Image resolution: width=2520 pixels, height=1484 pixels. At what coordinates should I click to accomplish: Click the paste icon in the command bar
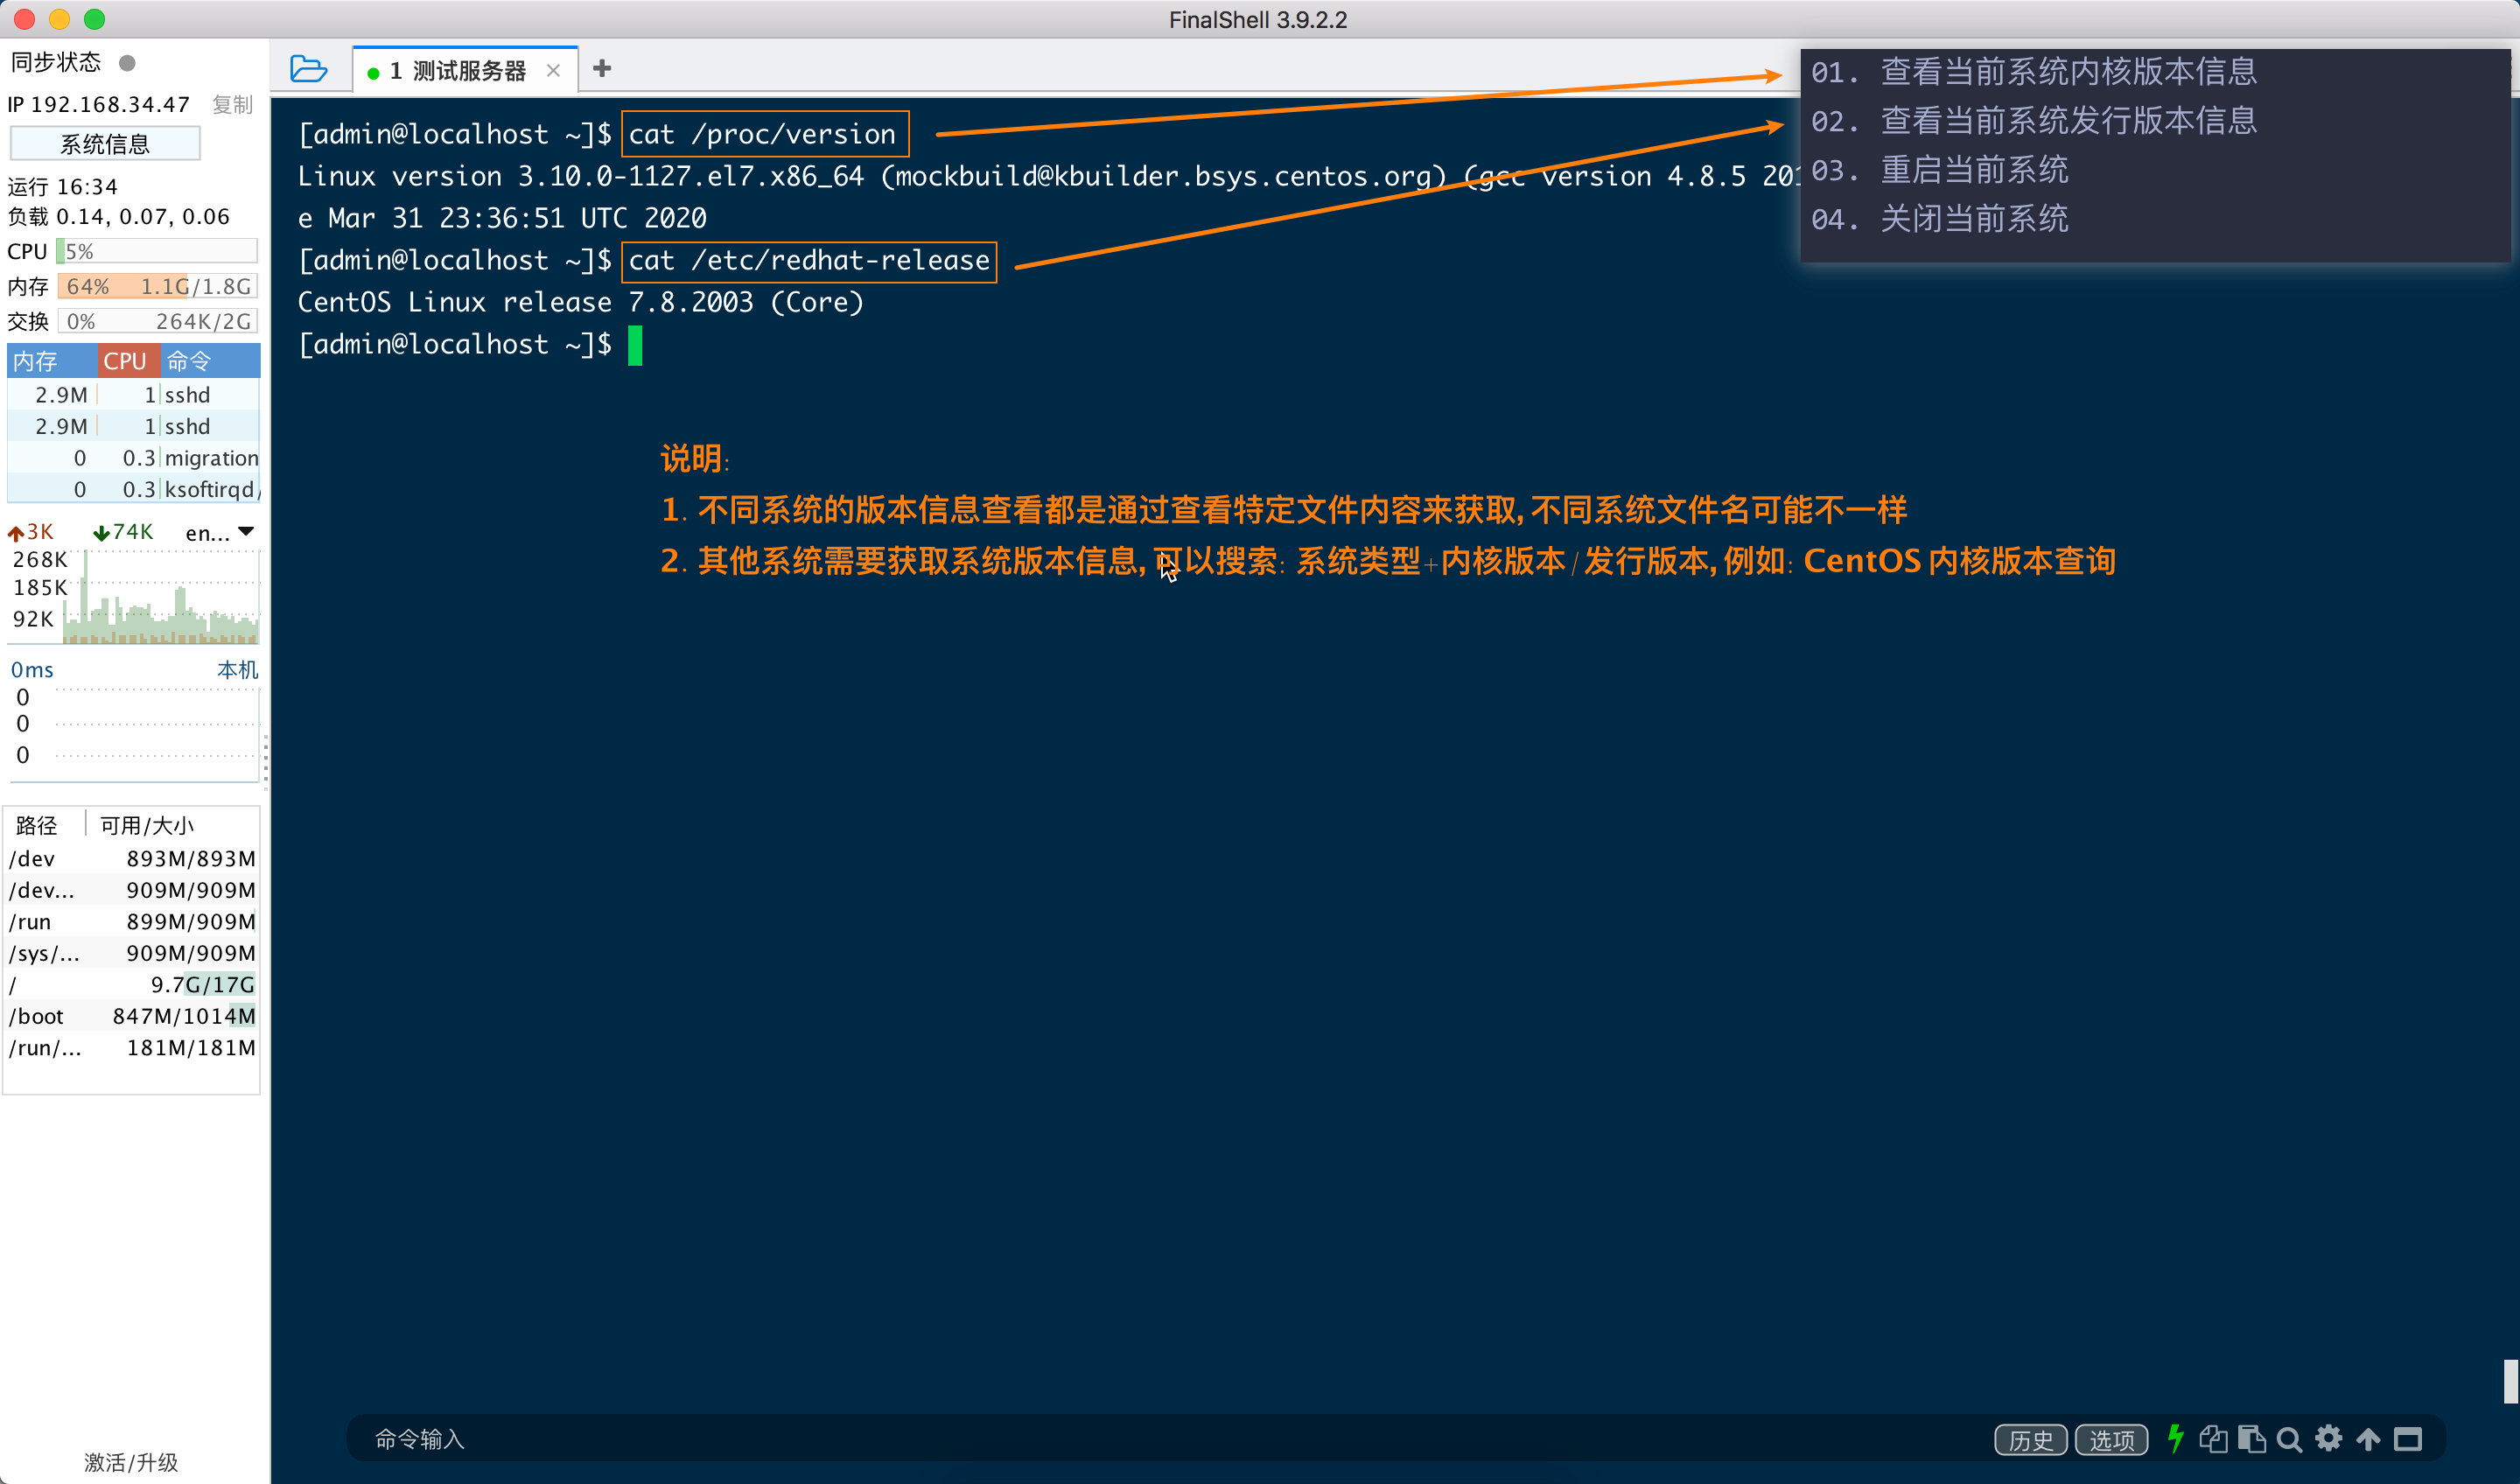[2251, 1438]
